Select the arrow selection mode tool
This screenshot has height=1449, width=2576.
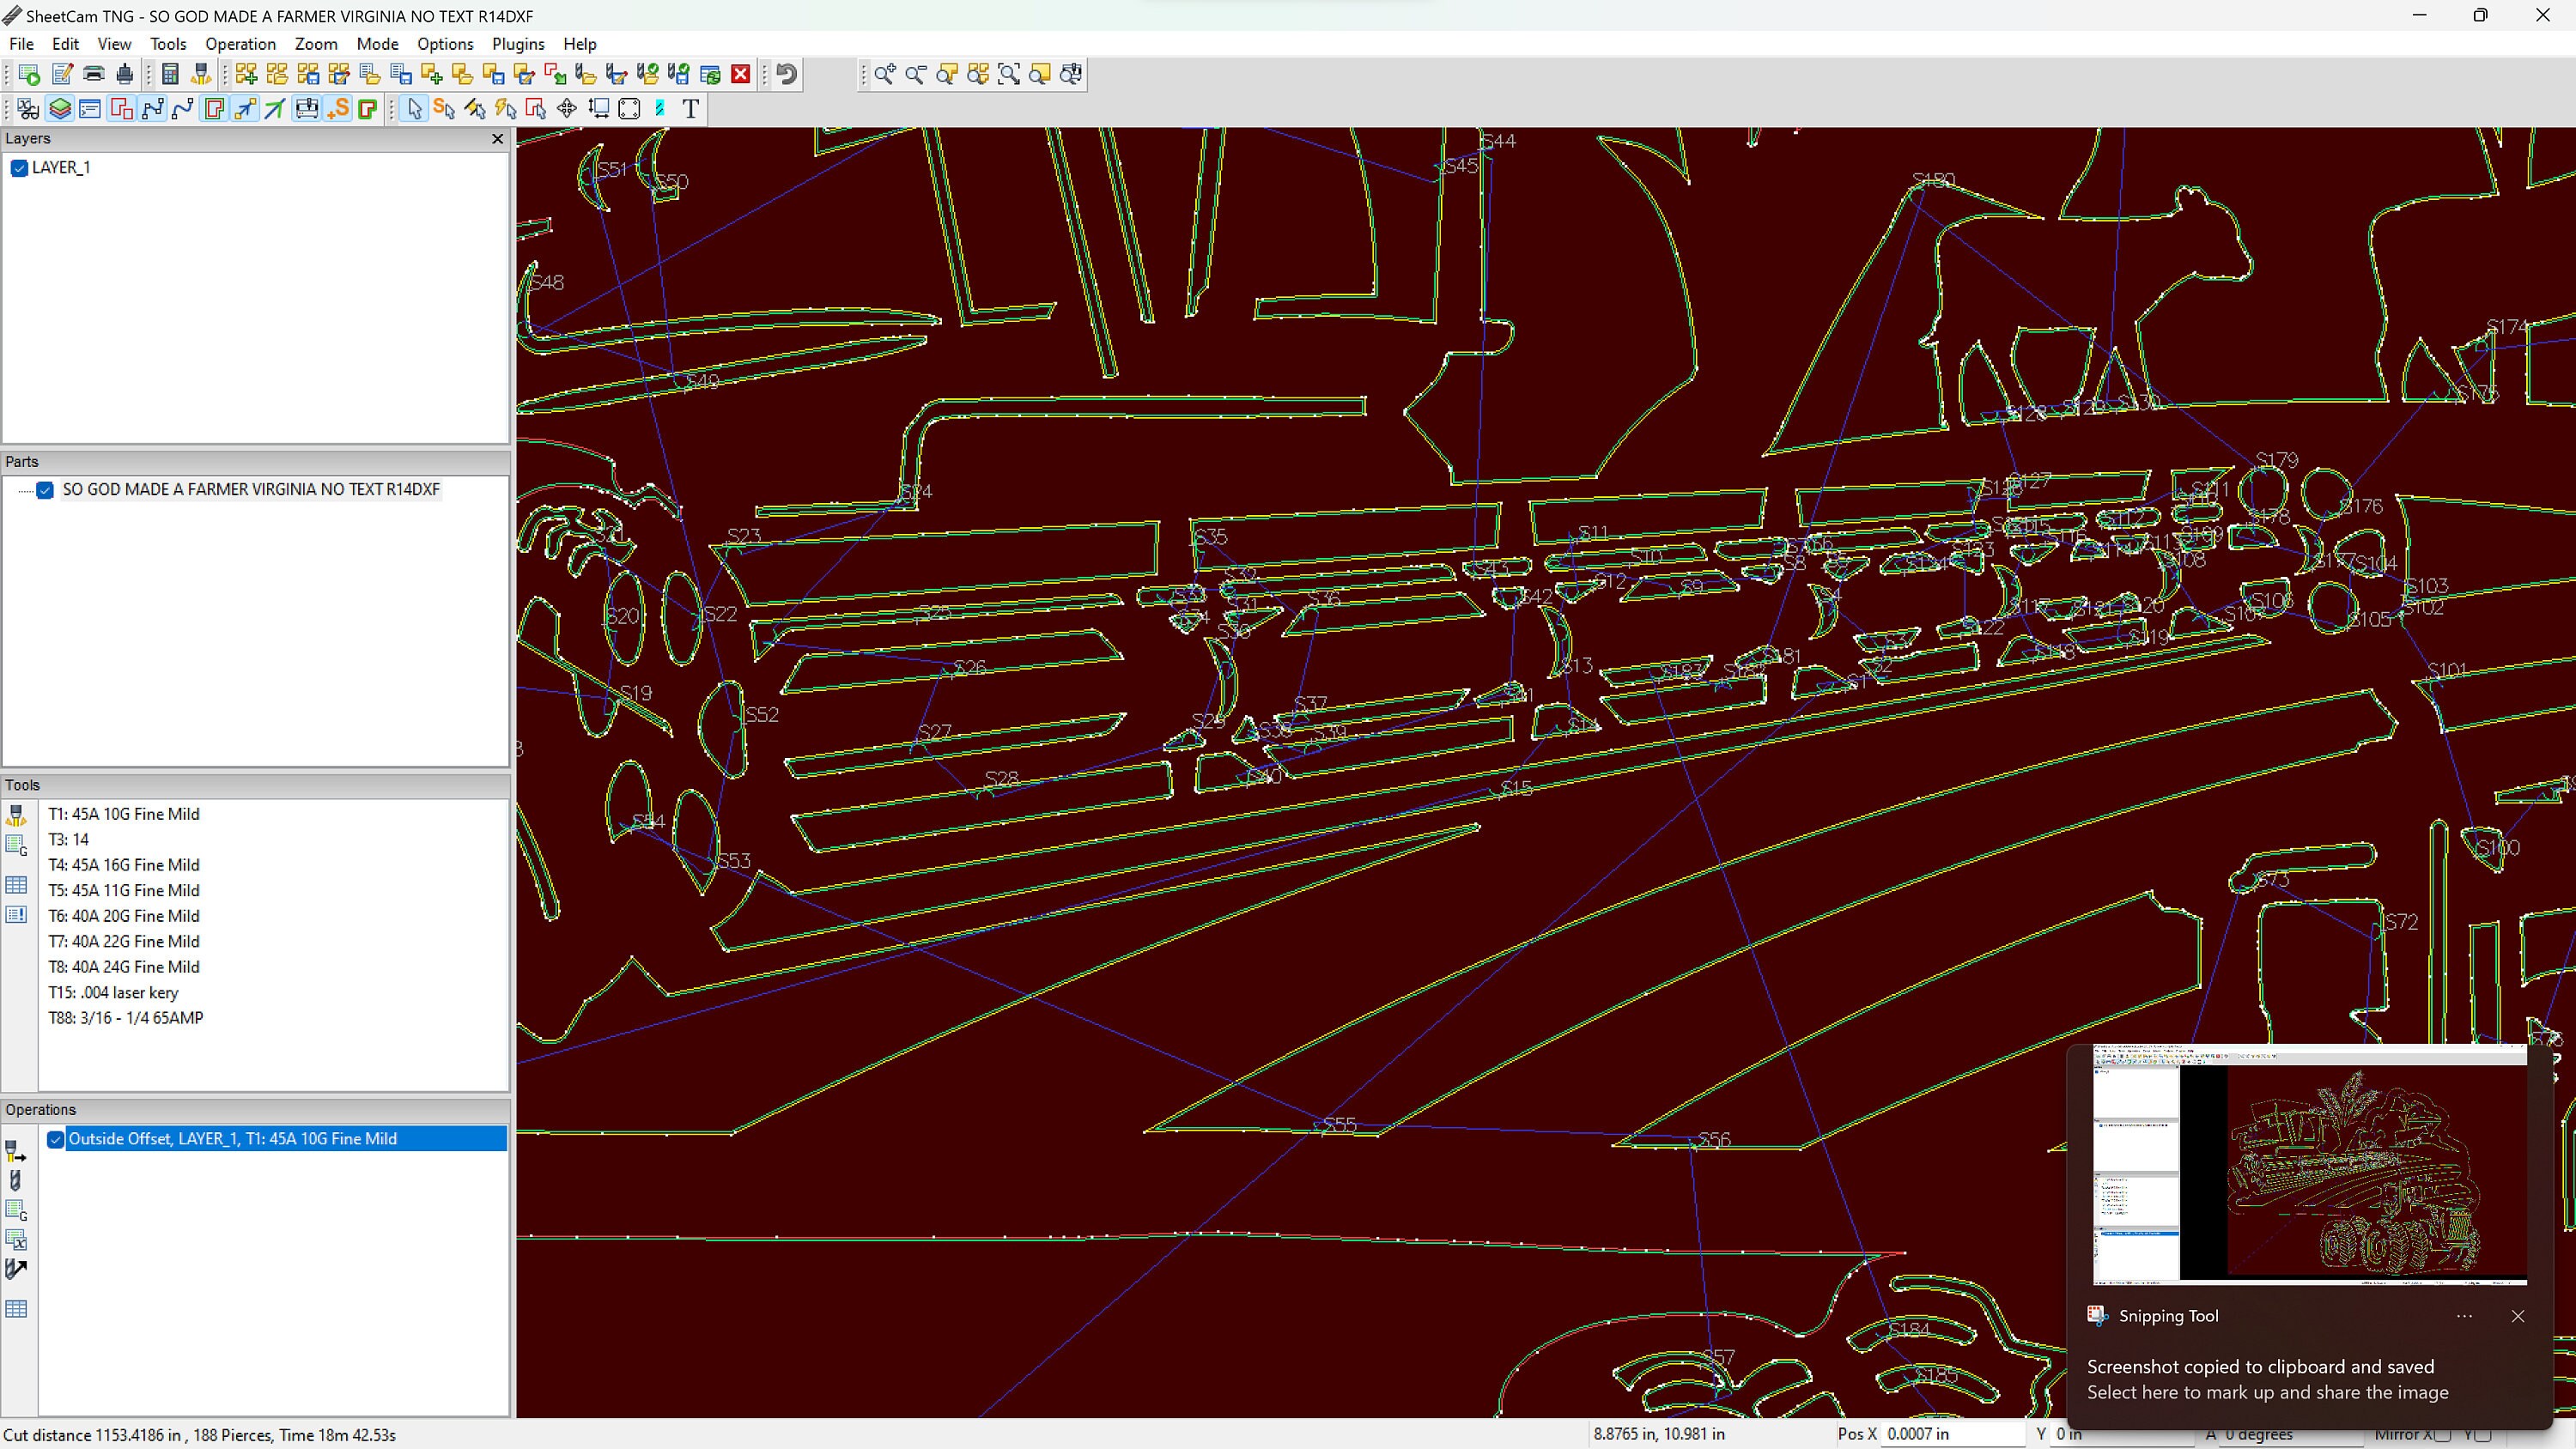tap(414, 109)
